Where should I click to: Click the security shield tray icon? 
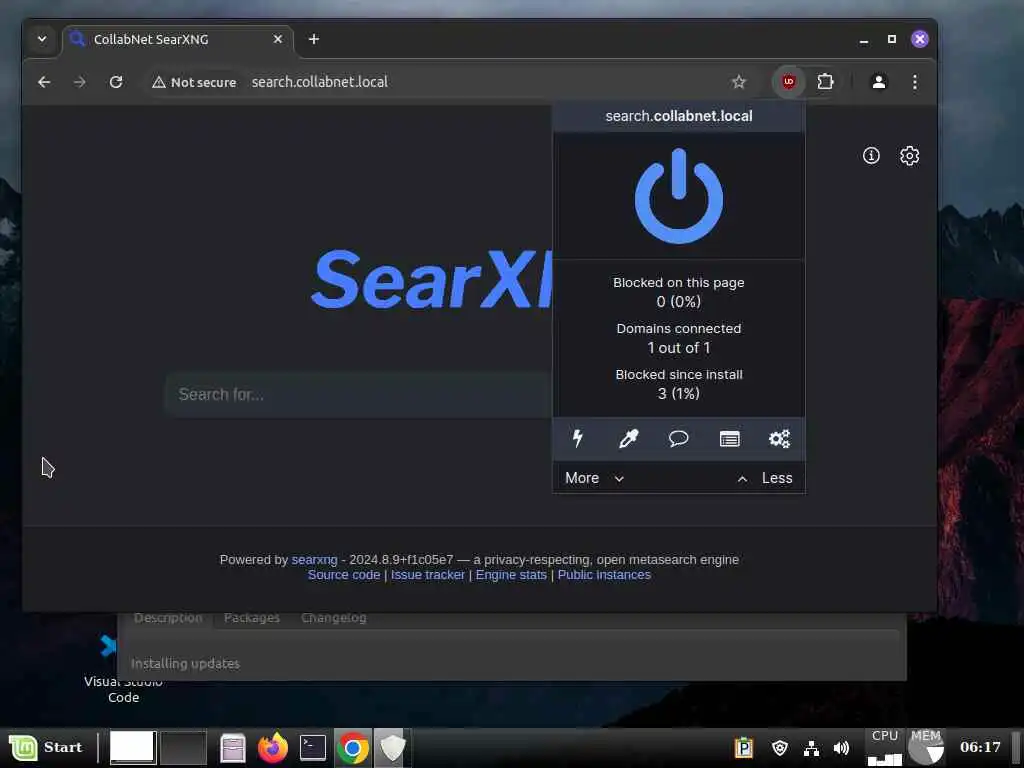click(779, 748)
